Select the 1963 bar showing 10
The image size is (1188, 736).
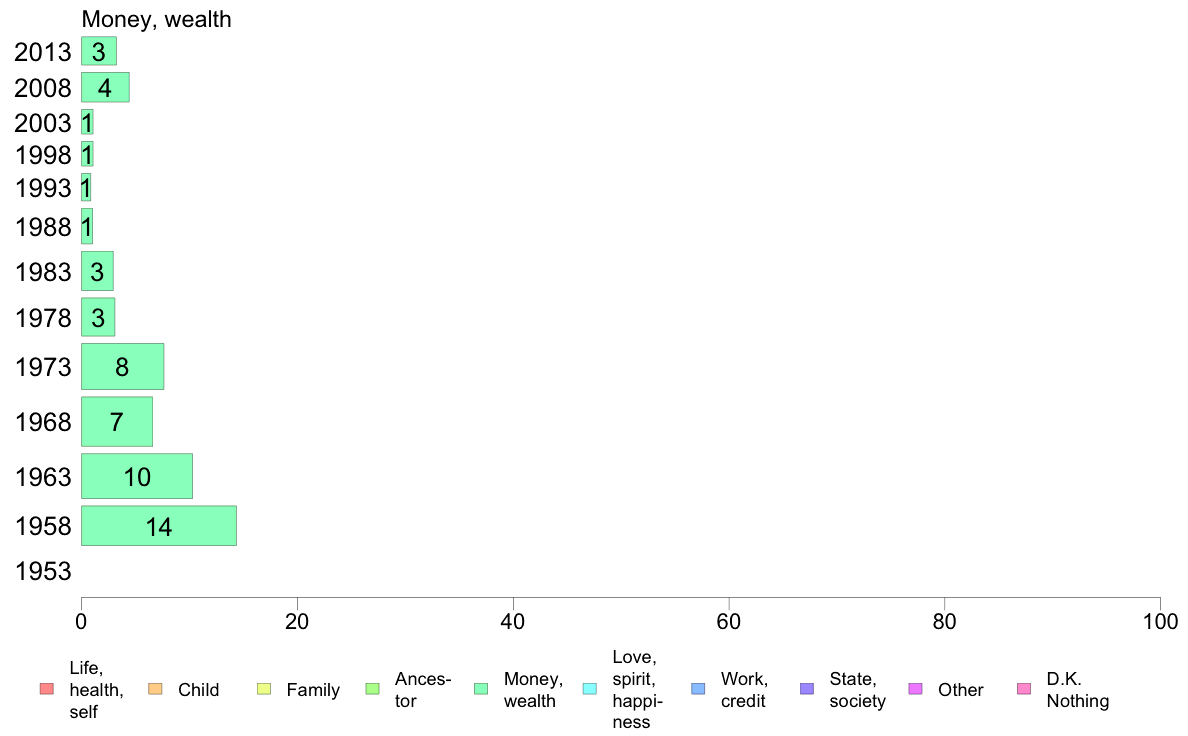pyautogui.click(x=136, y=476)
